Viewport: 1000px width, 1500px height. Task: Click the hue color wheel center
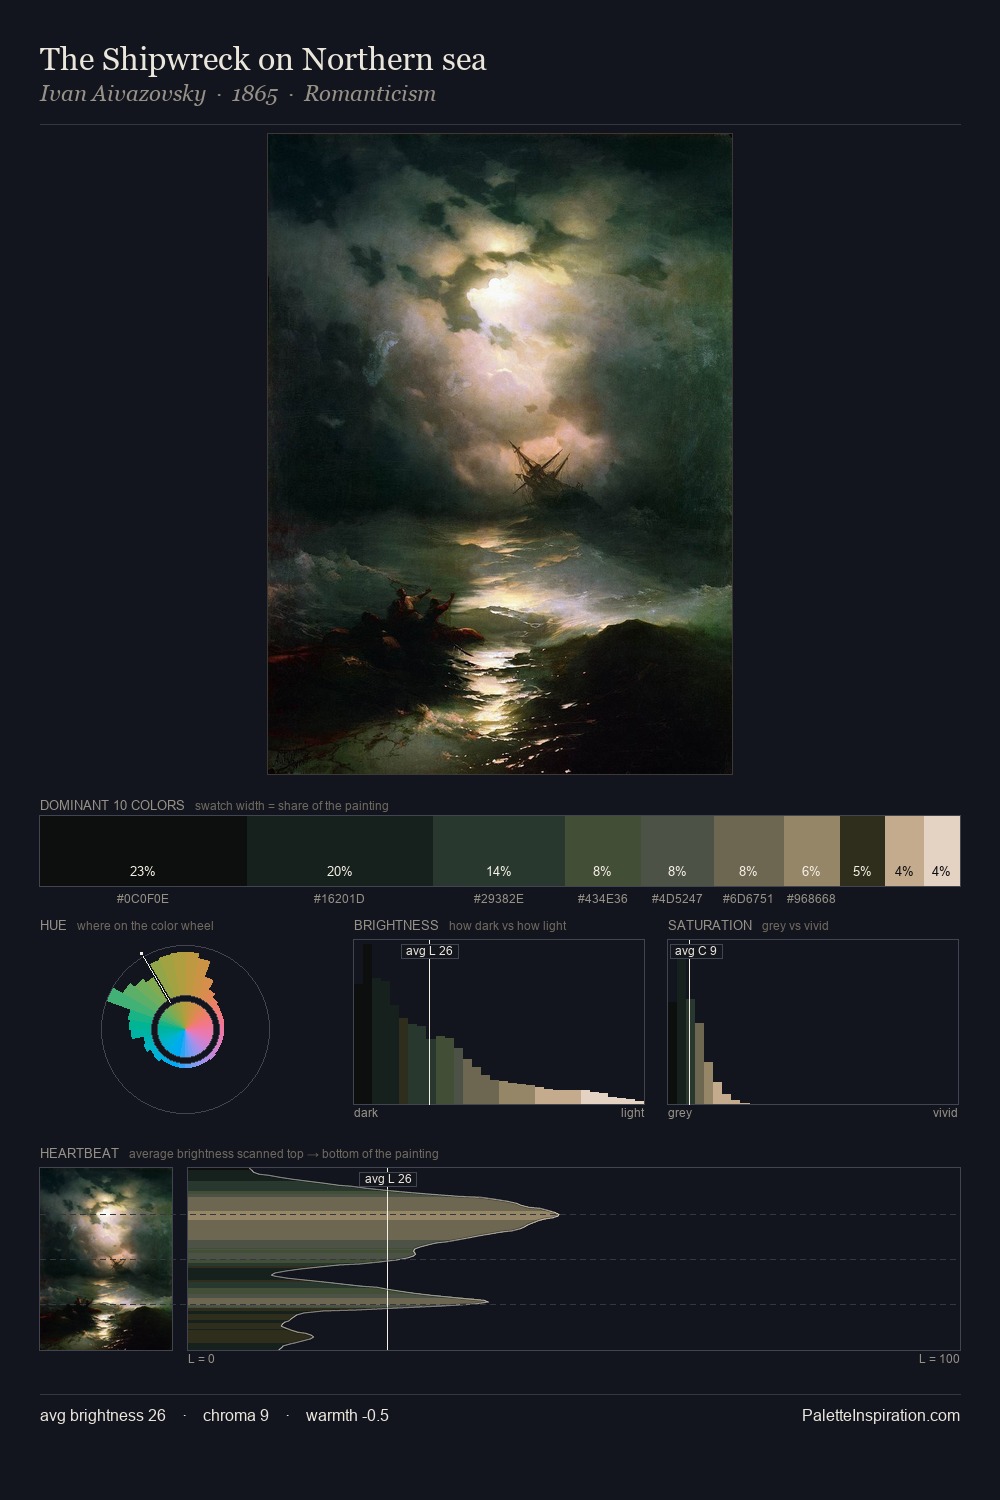point(185,1029)
